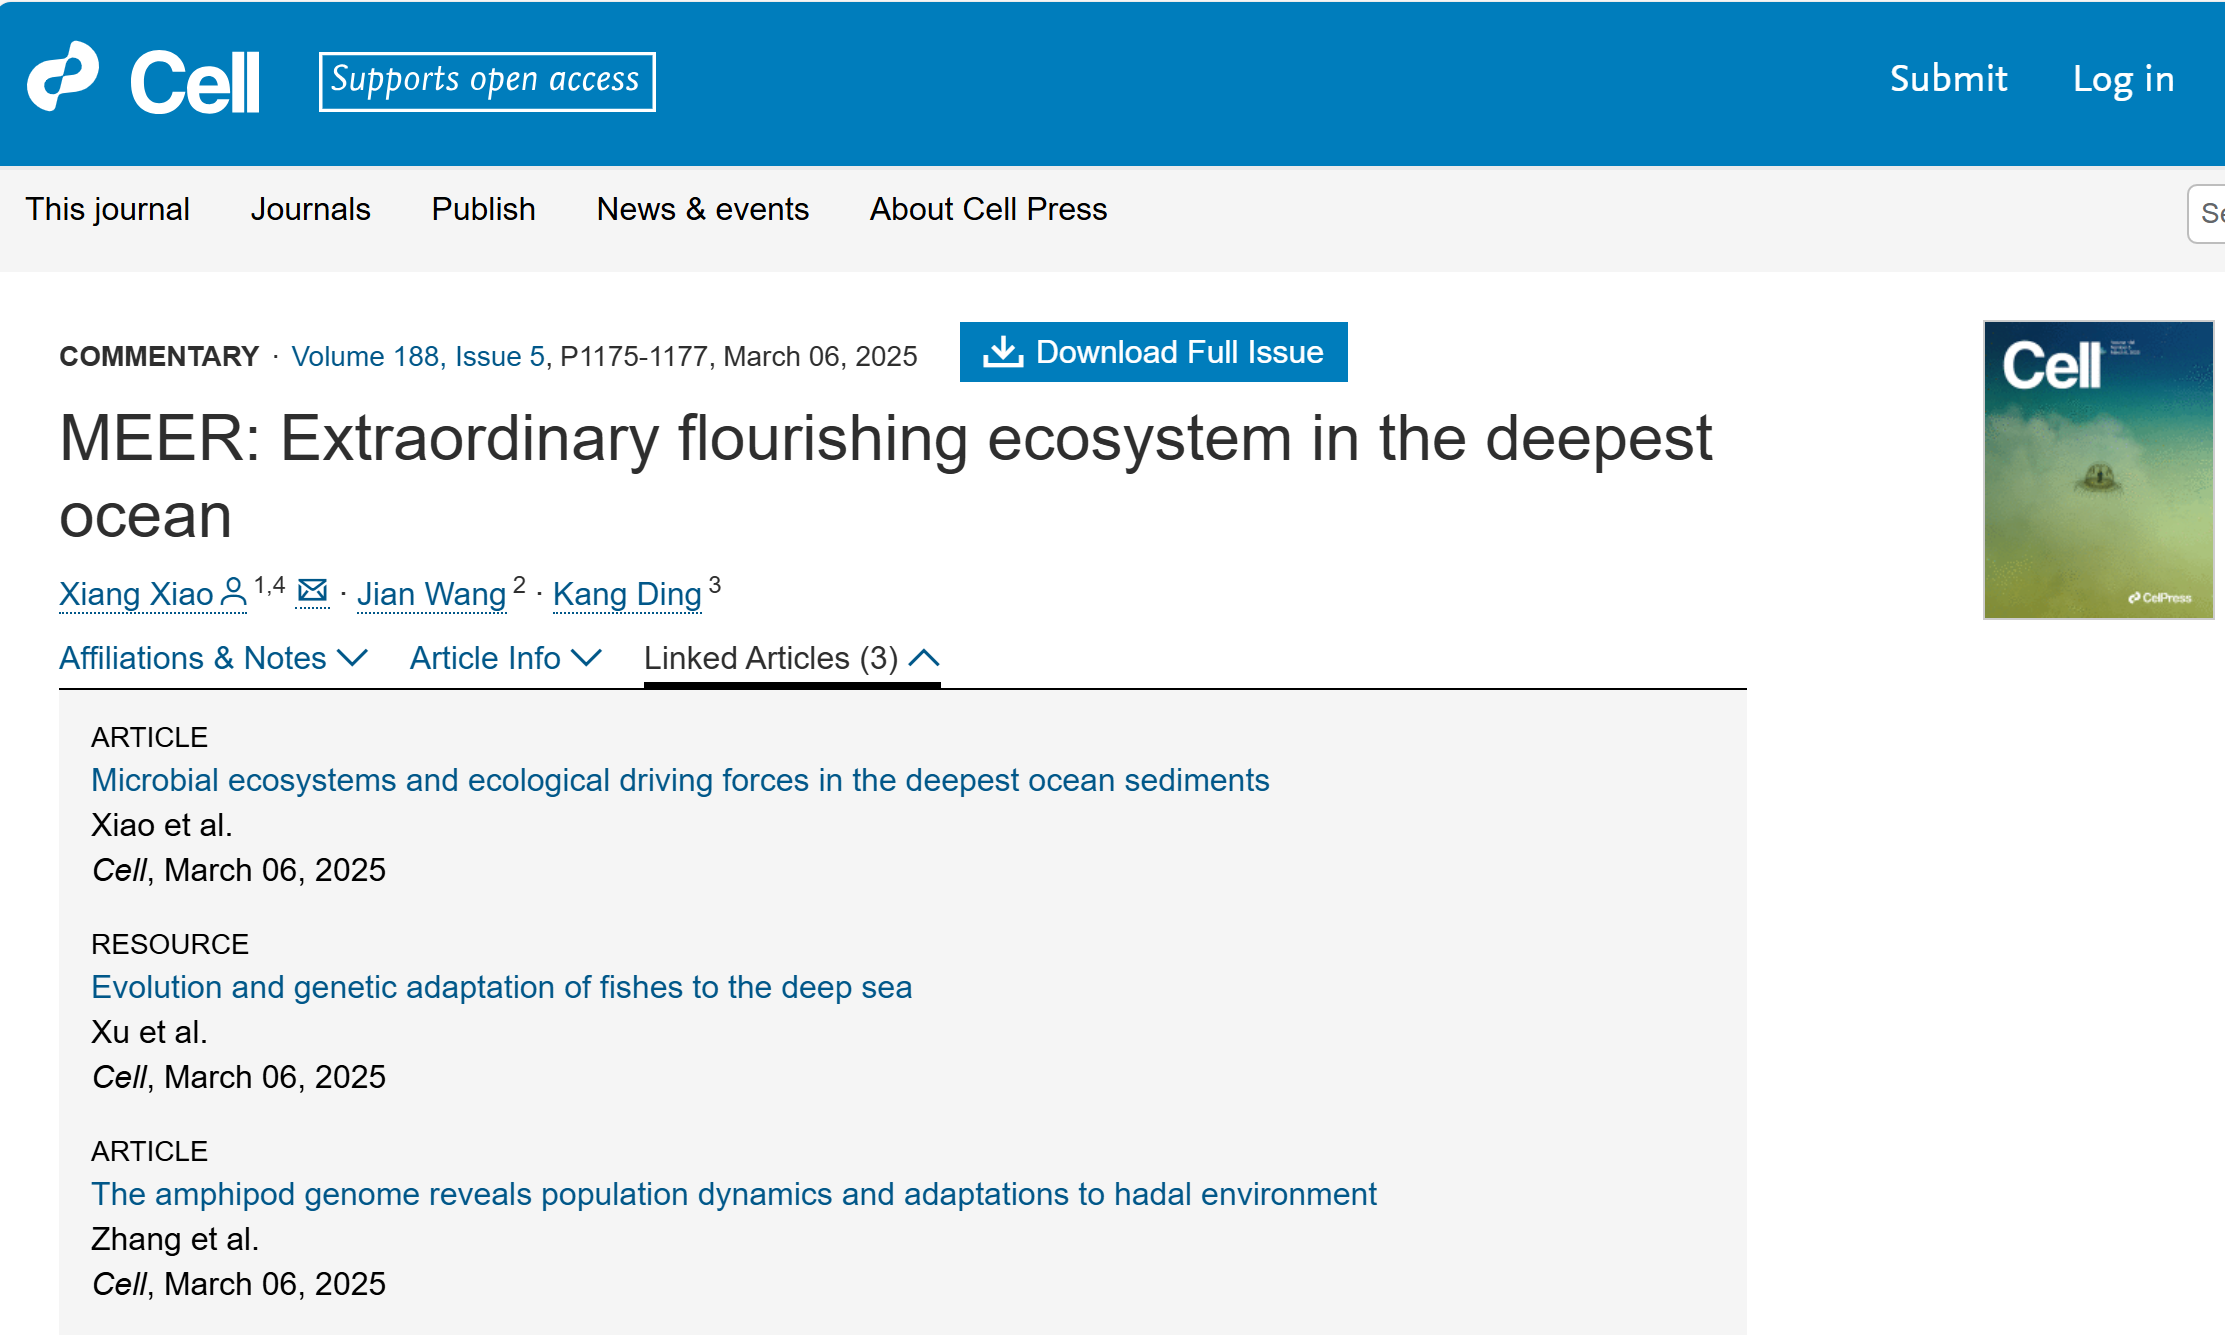Collapse the Linked Articles (3) section

pyautogui.click(x=791, y=658)
